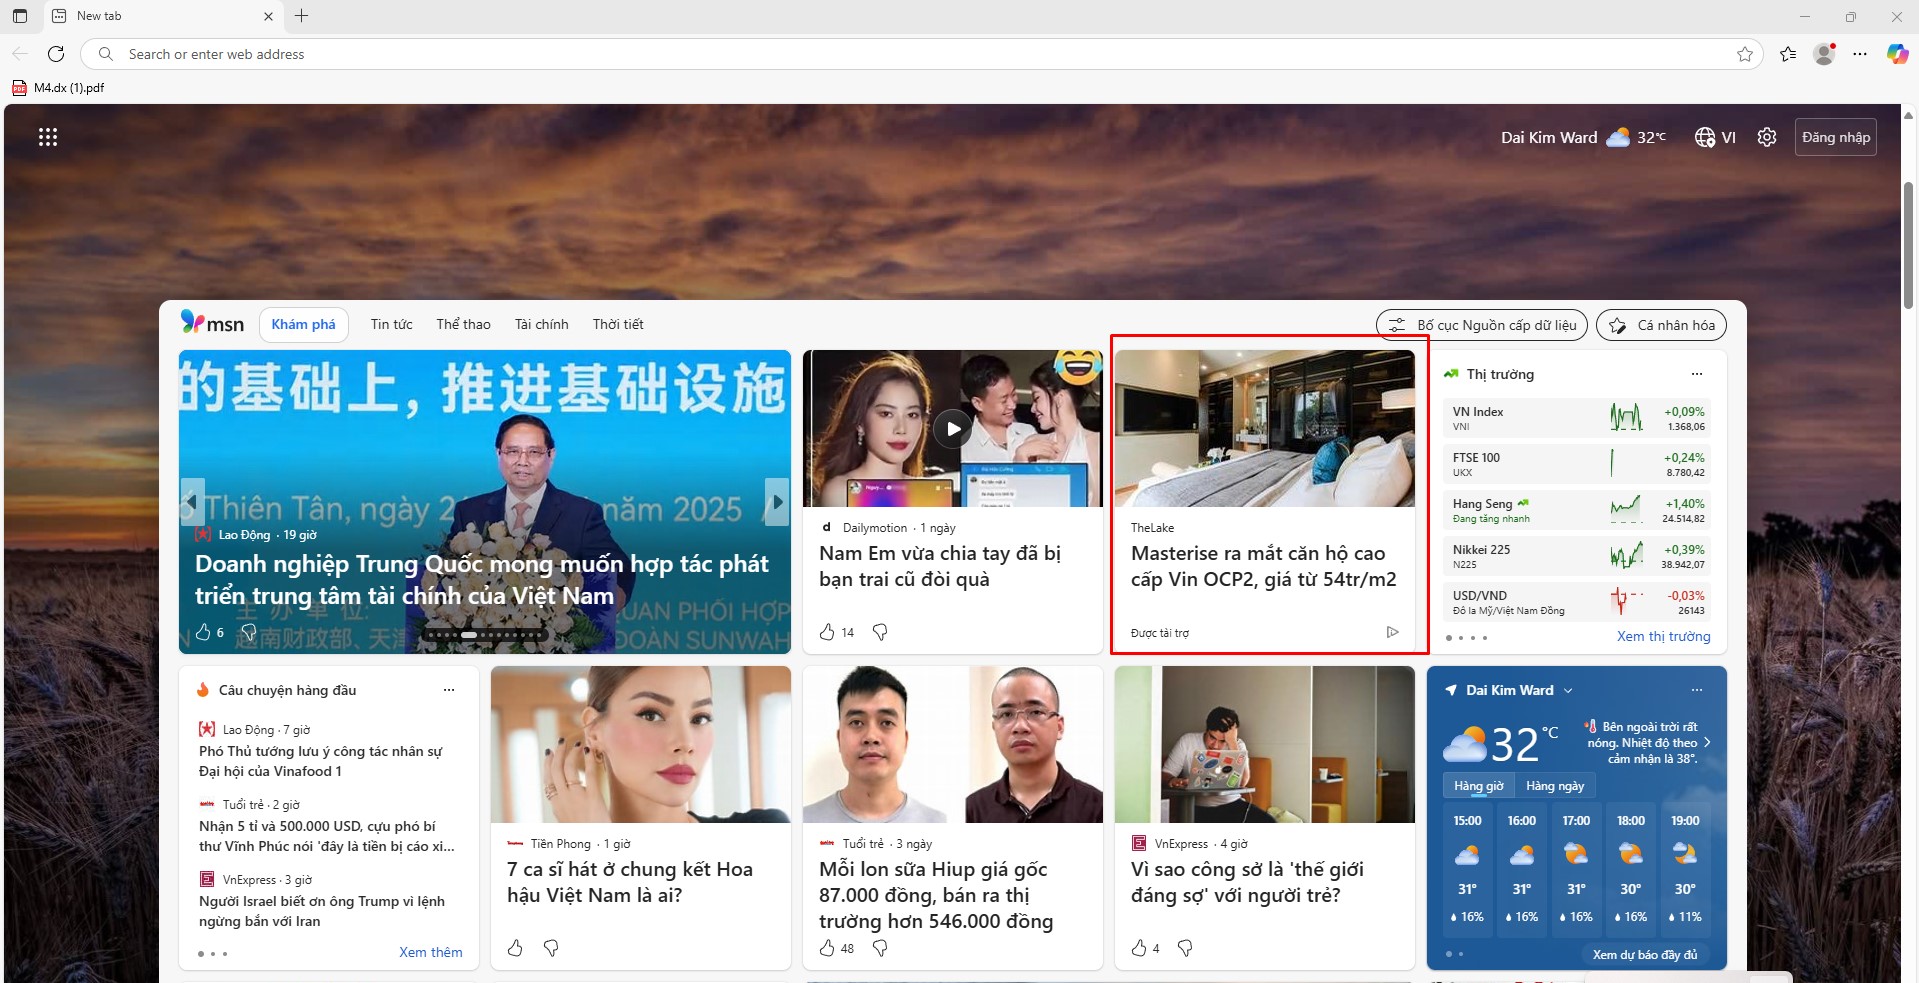Screen dimensions: 1919x983
Task: Switch to the Tin tức tab
Action: pos(392,325)
